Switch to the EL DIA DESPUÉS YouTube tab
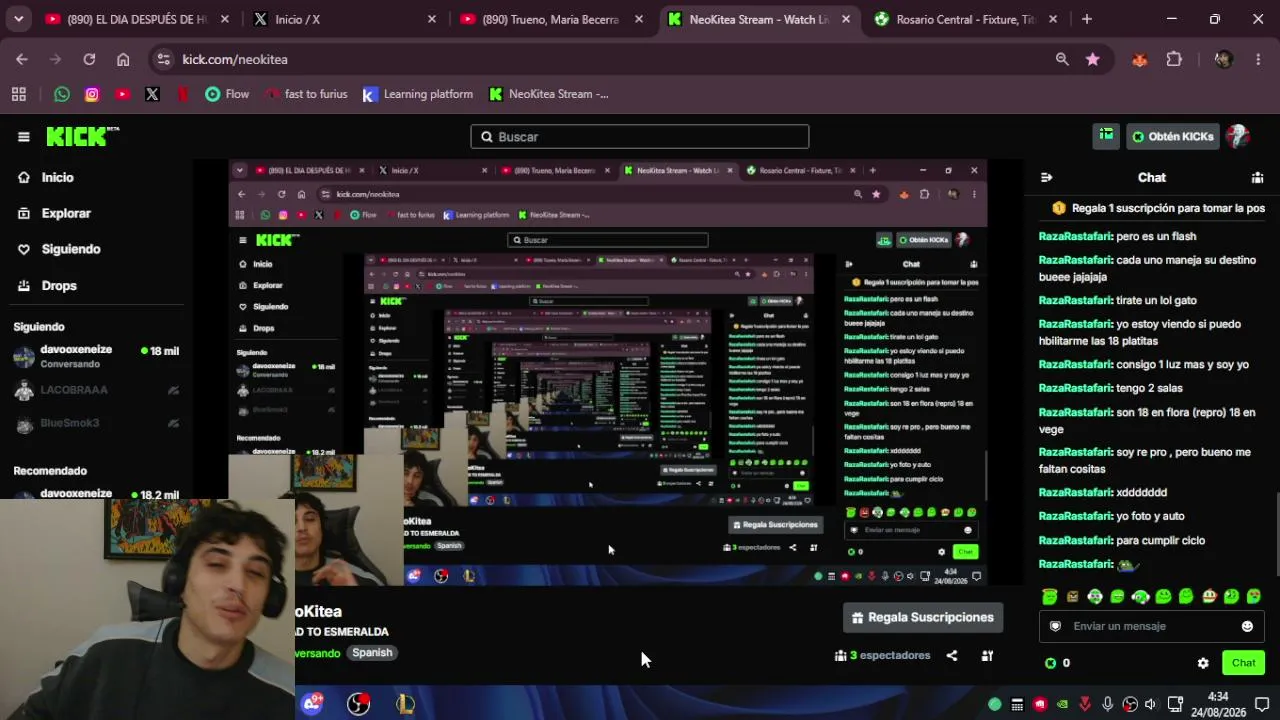 [137, 19]
